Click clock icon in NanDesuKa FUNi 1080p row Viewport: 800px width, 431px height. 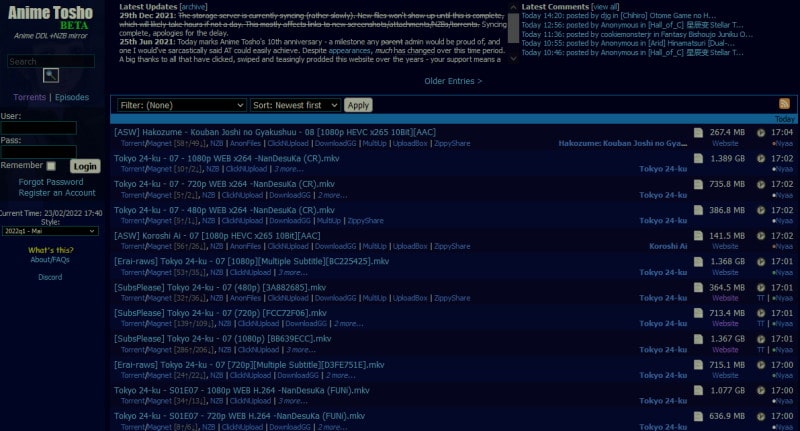click(761, 391)
